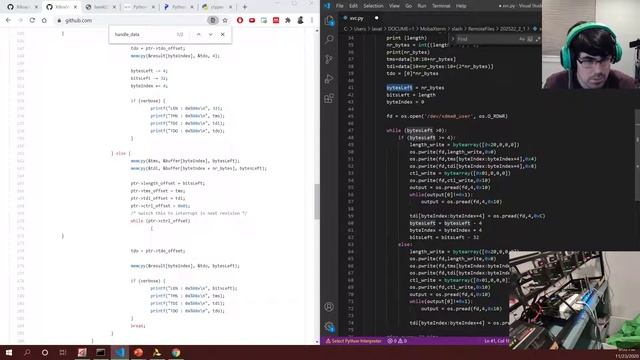Click the VS Code Find input field
Screen dimensions: 640x360
(x=487, y=39)
